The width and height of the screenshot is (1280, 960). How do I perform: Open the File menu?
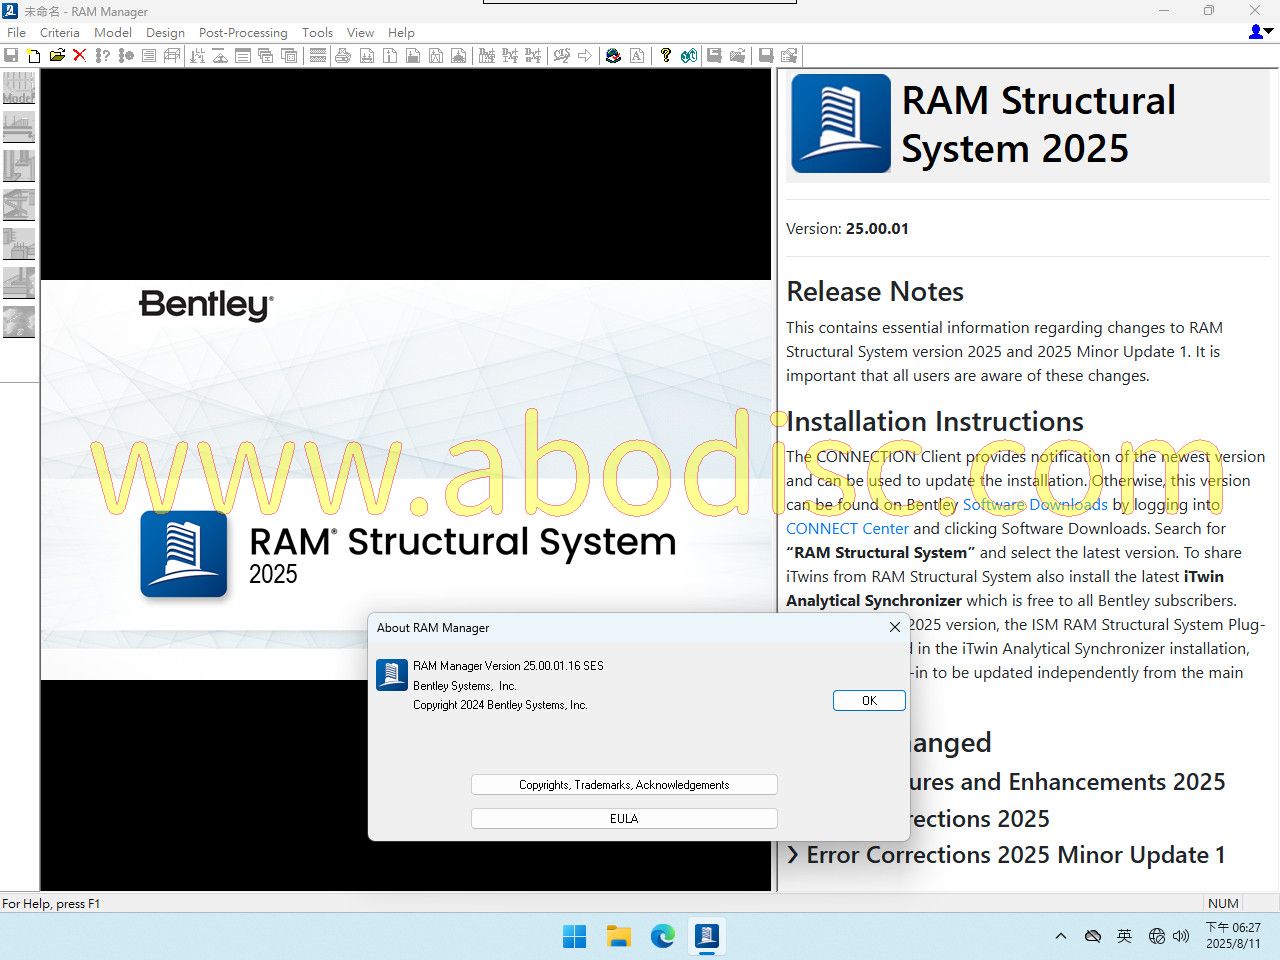17,32
